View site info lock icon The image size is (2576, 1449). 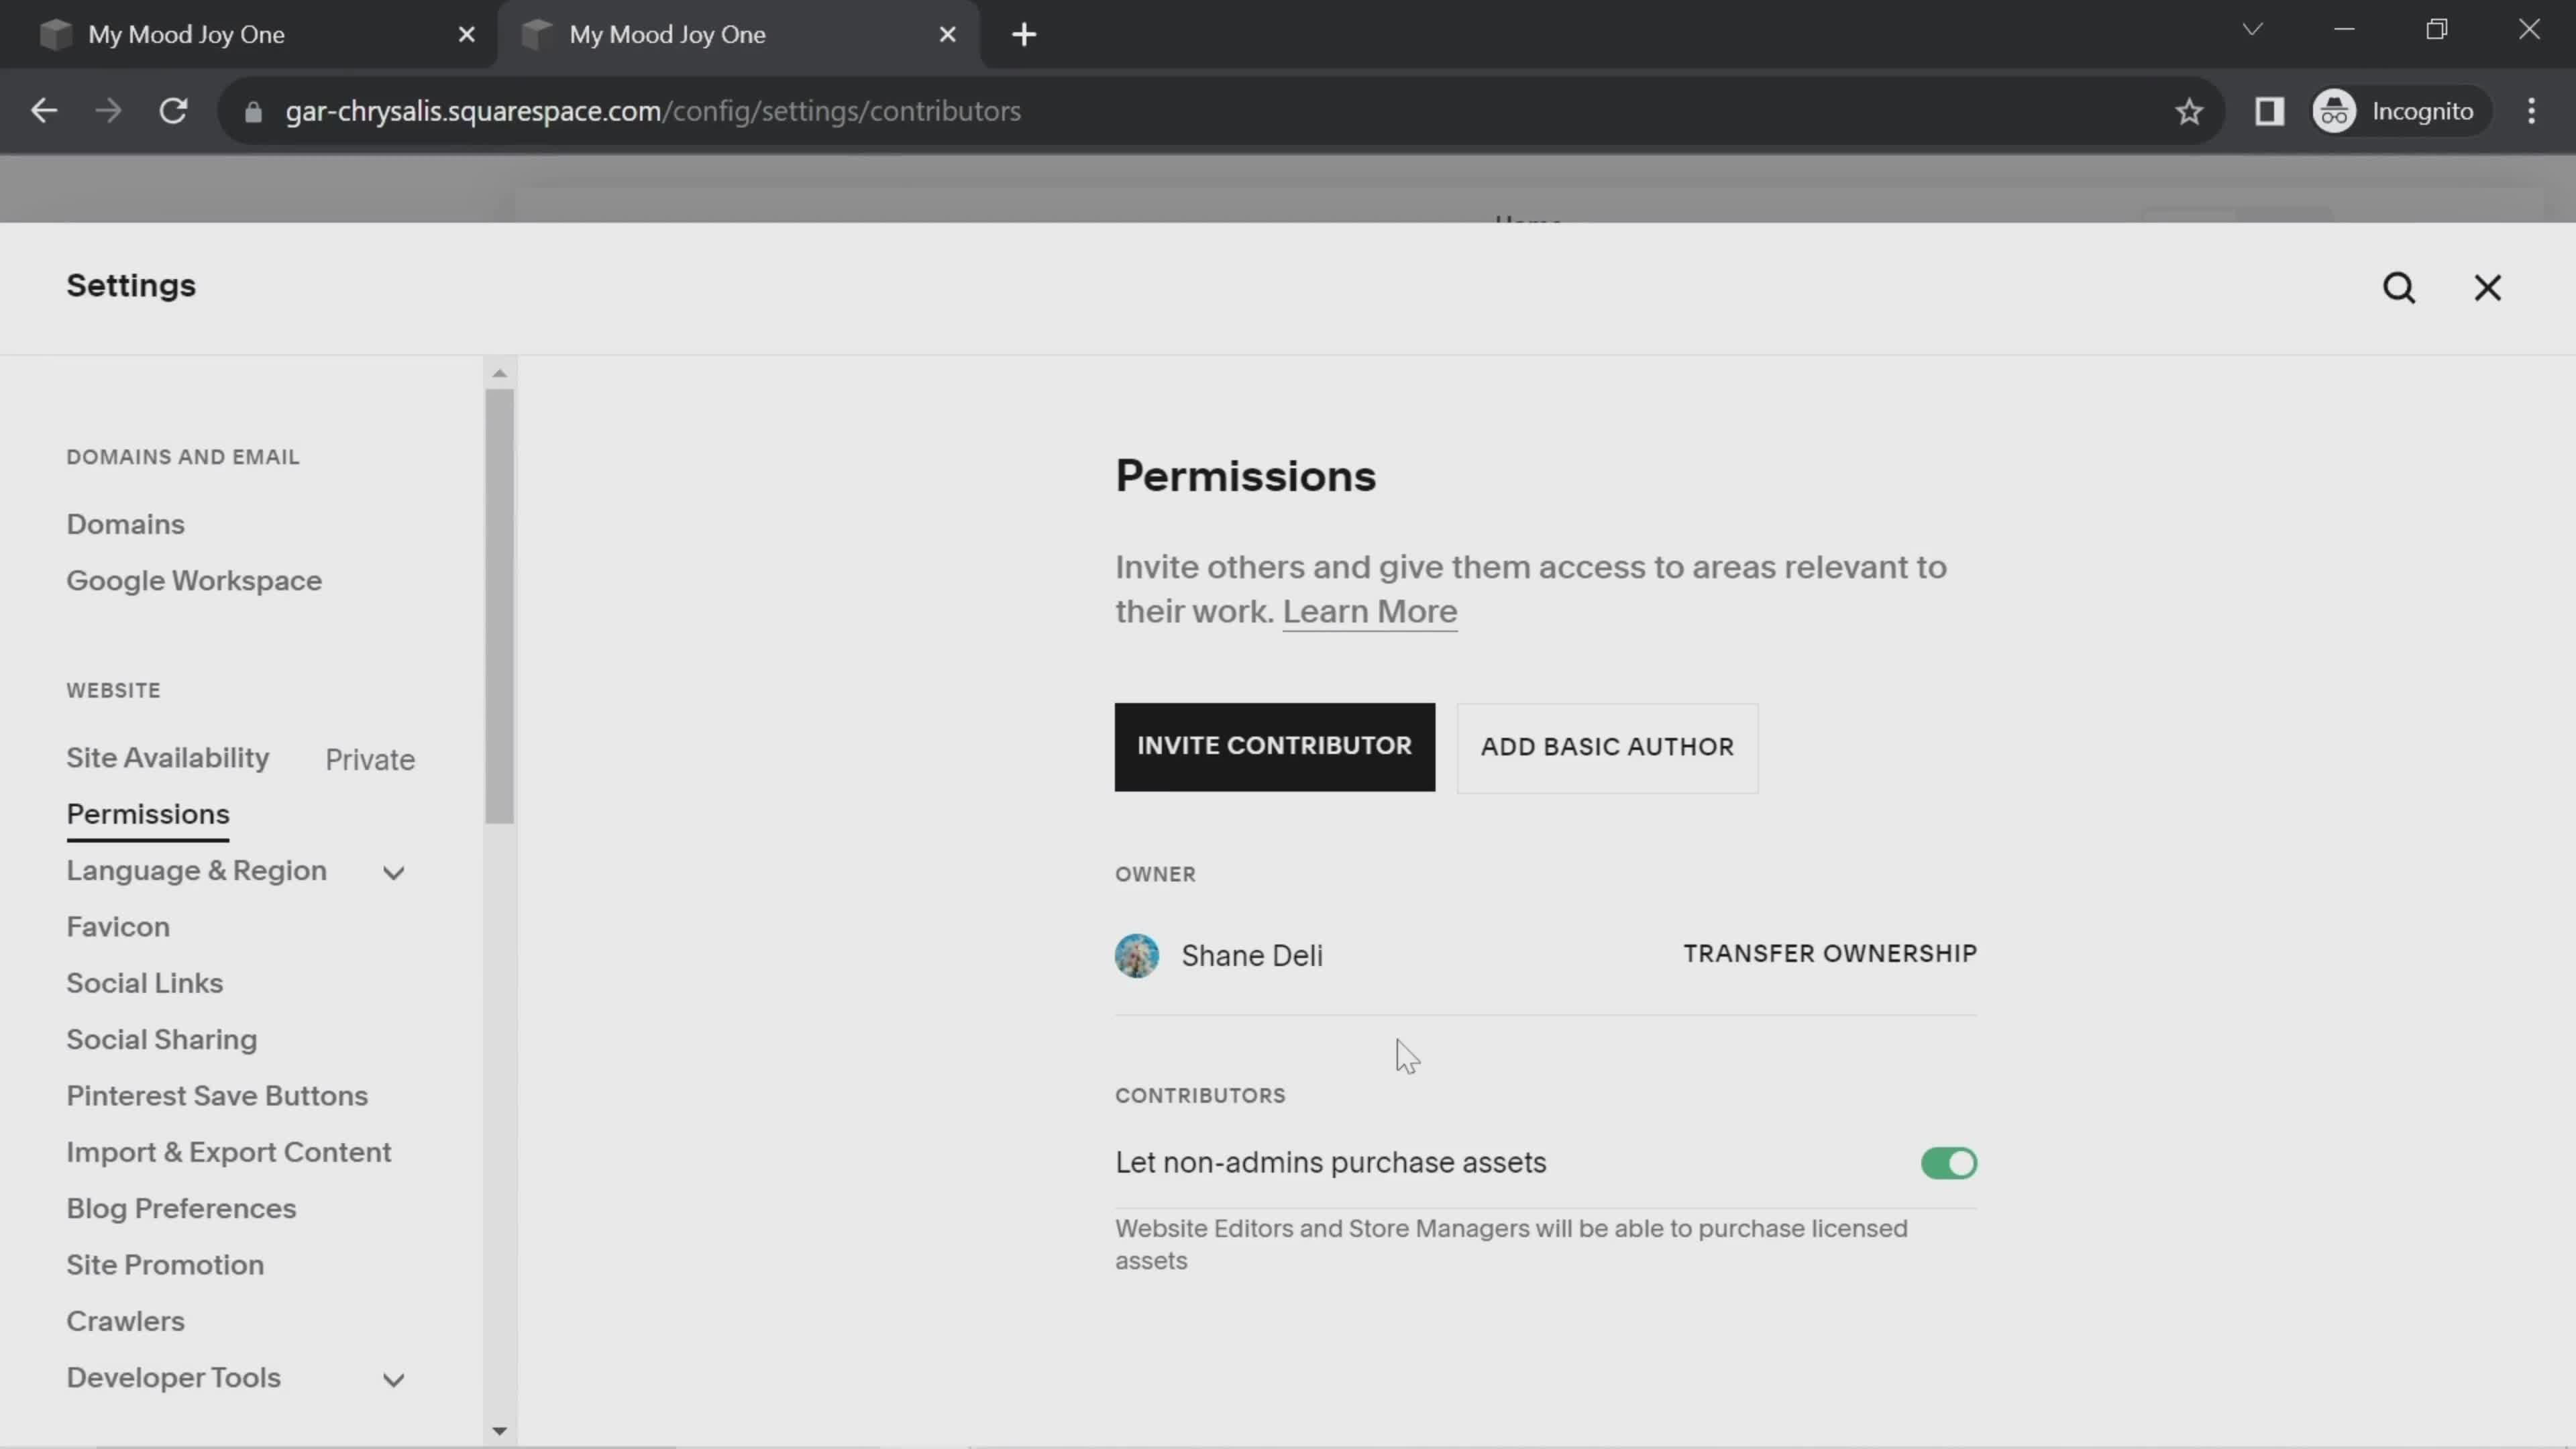tap(253, 112)
